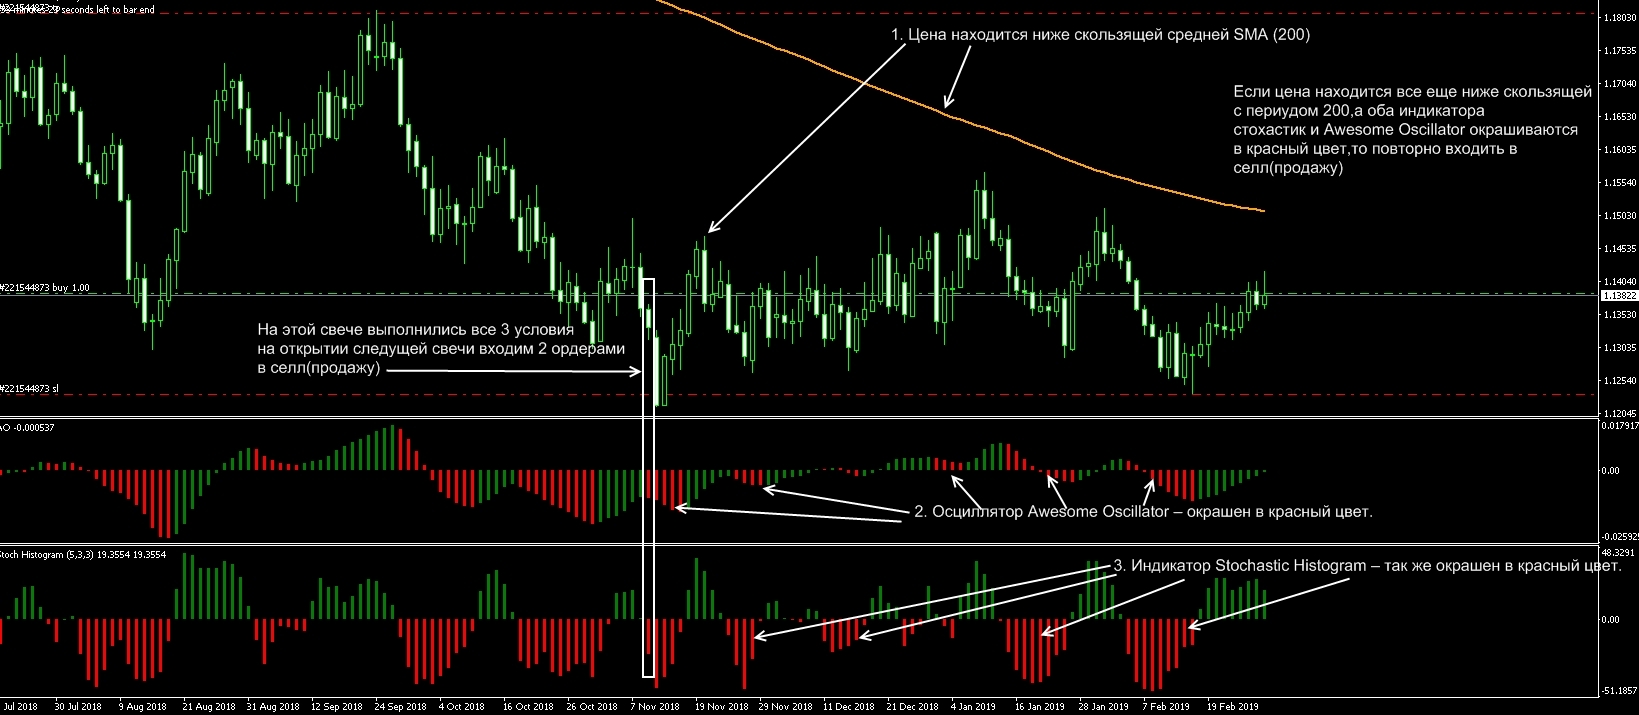Click the '26 Oct 2018' date label

pos(592,707)
